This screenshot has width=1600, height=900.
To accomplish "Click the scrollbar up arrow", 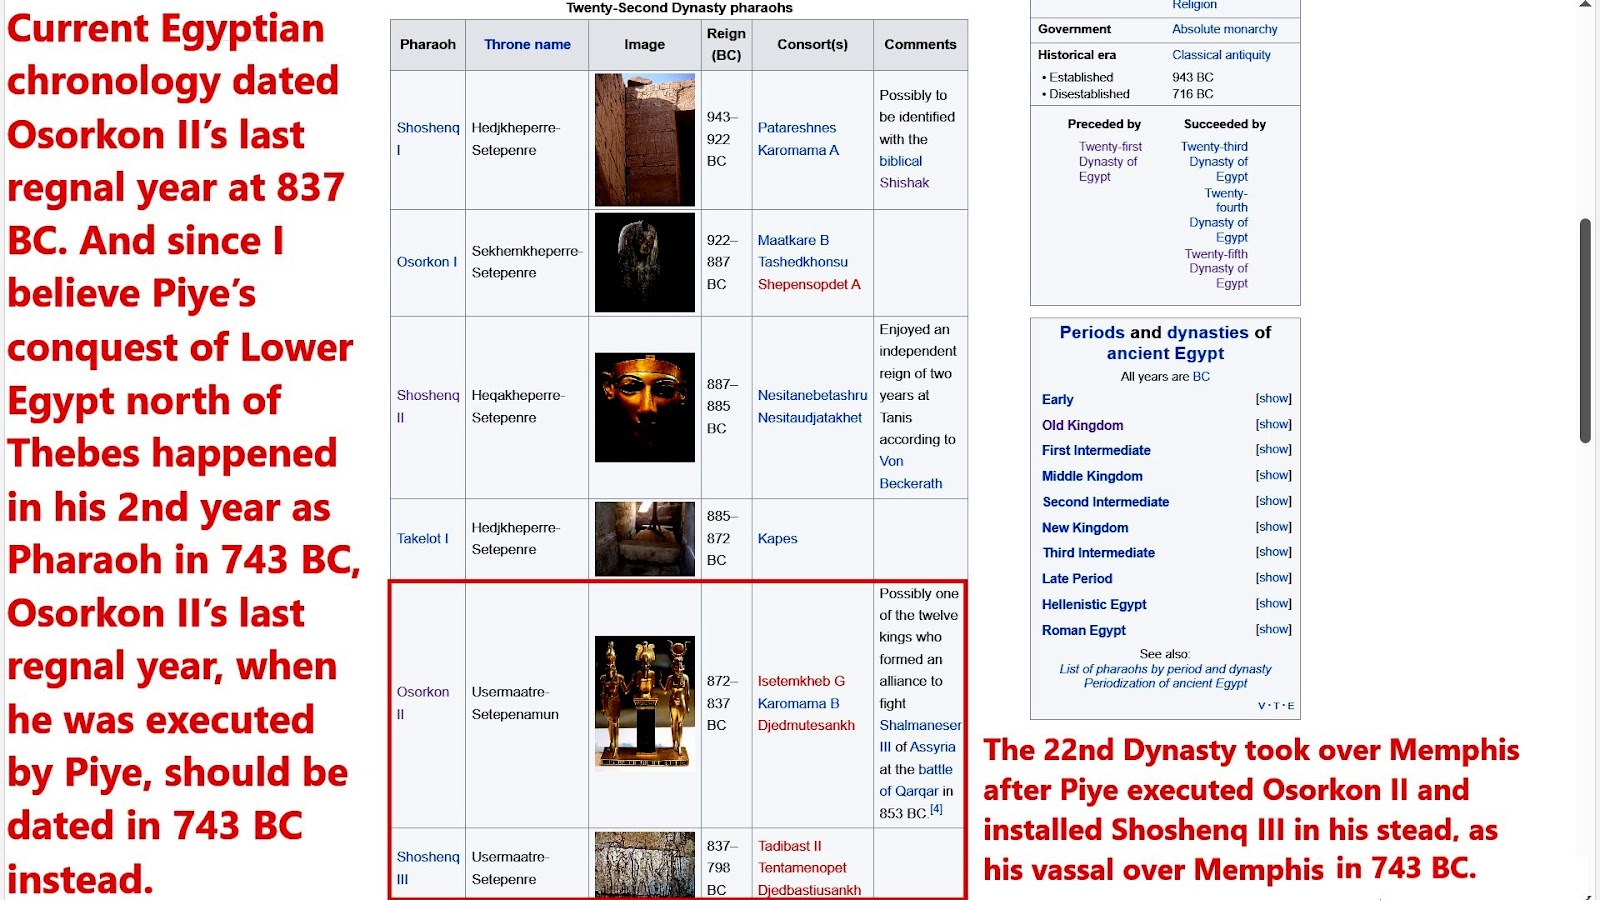I will [1585, 5].
